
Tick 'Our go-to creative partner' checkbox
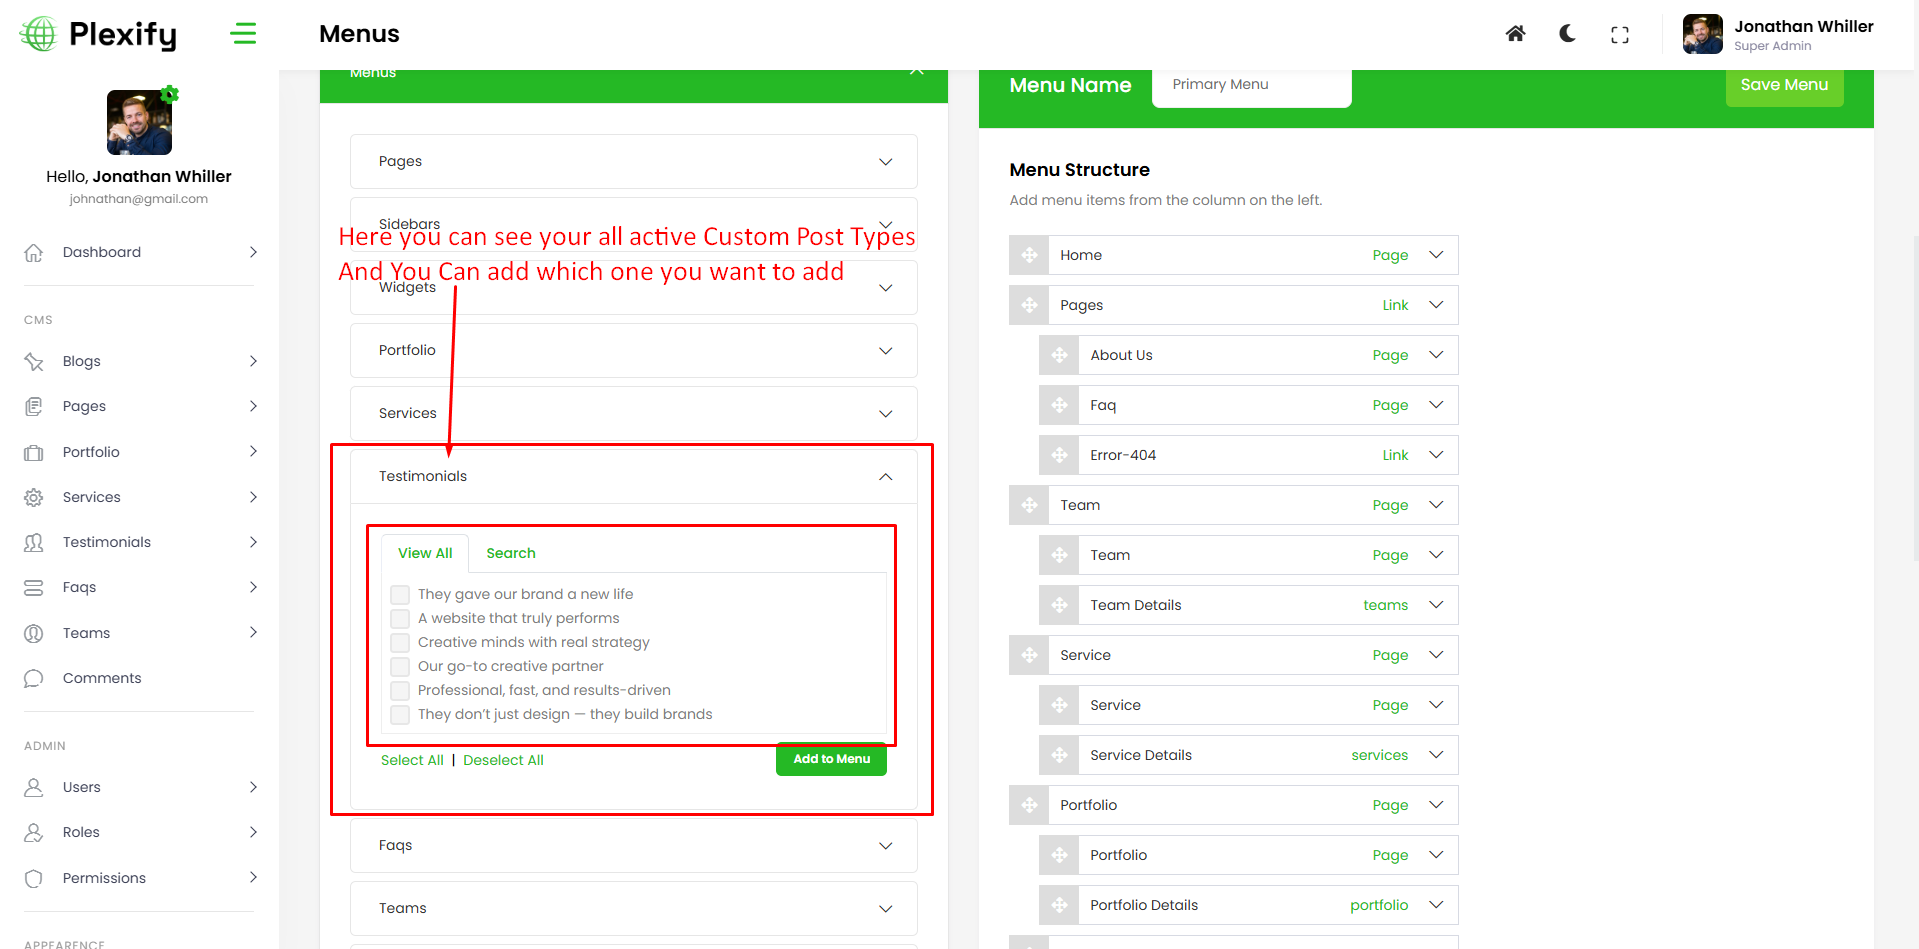pyautogui.click(x=400, y=666)
